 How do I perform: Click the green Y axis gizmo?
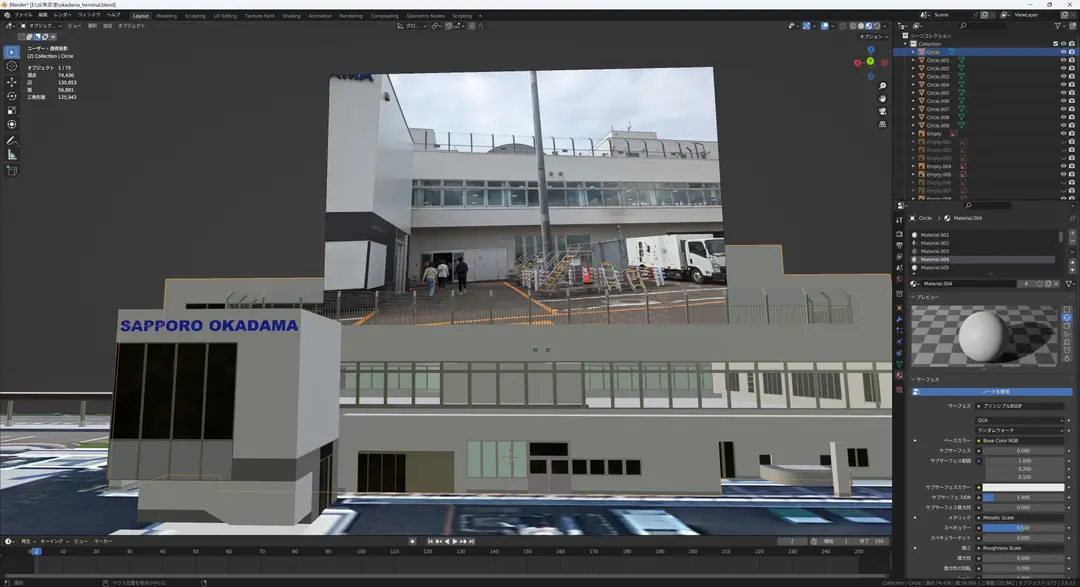(x=871, y=61)
